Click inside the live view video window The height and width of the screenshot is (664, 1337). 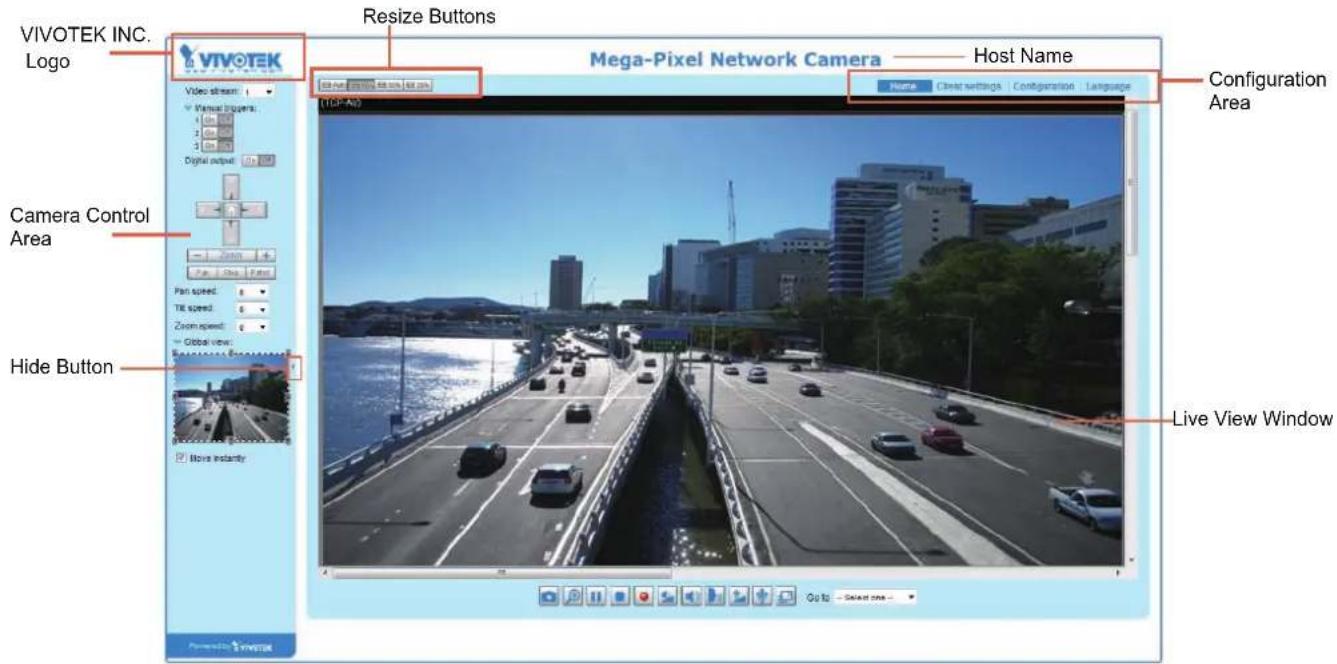tap(721, 340)
